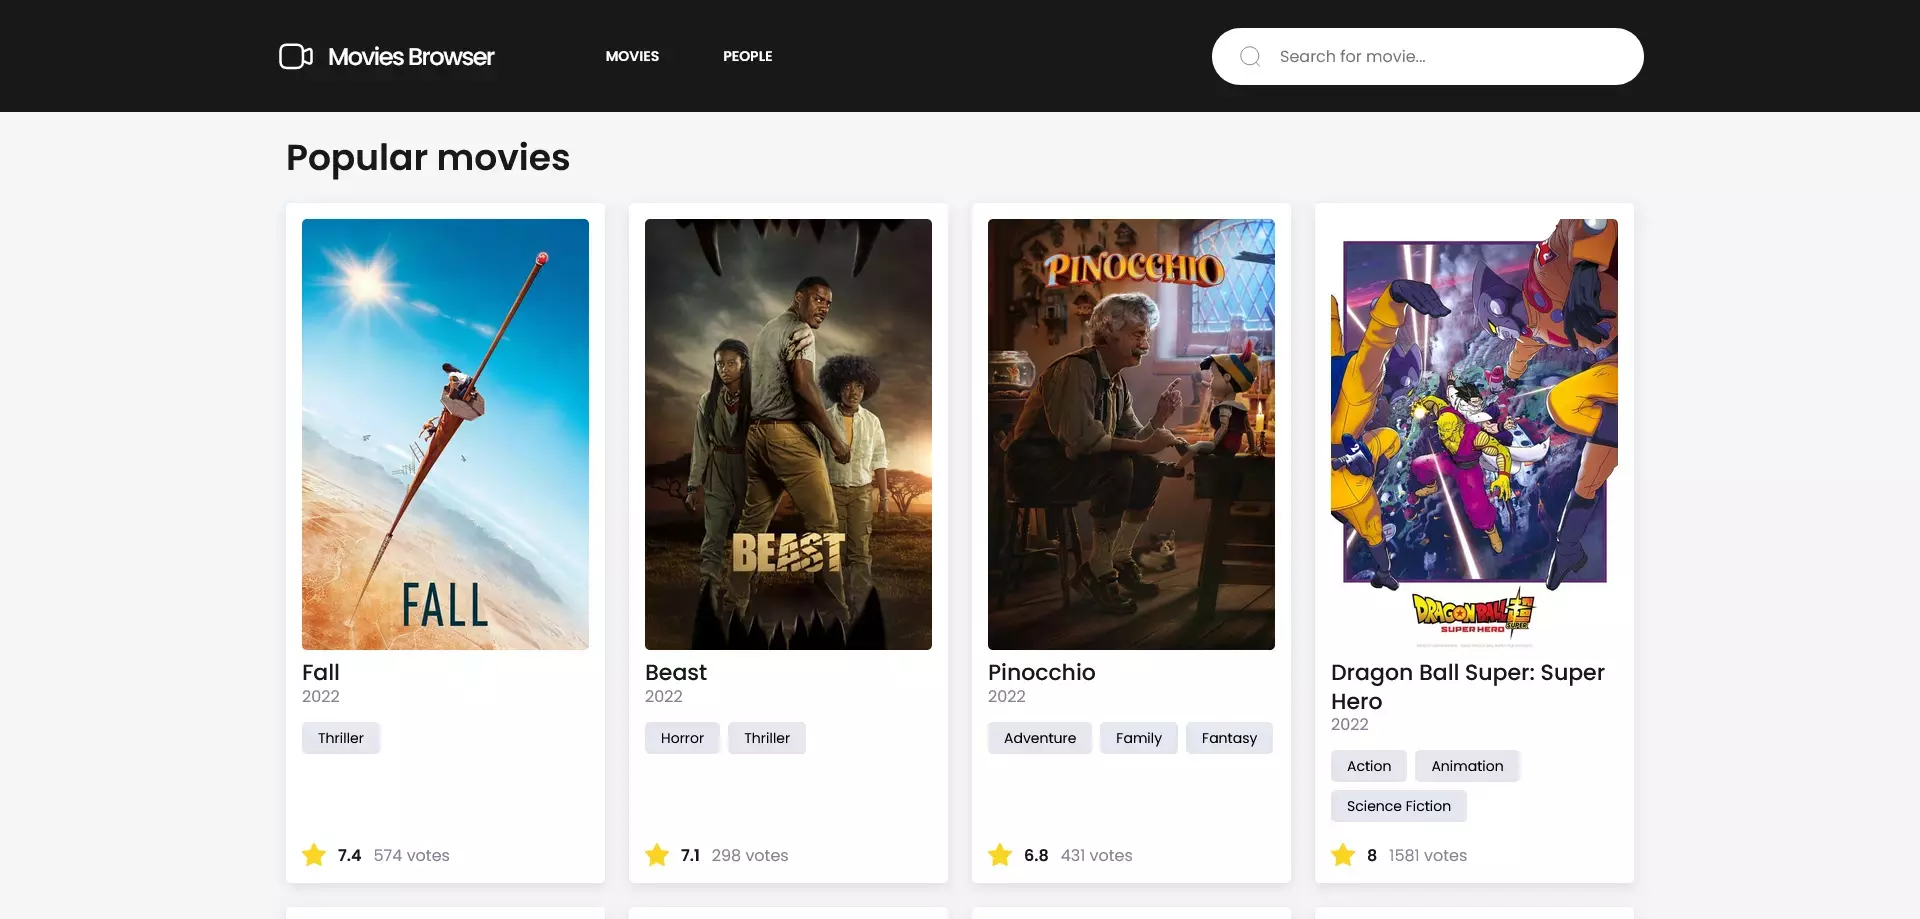
Task: Focus the Search for movie input field
Action: [1427, 56]
